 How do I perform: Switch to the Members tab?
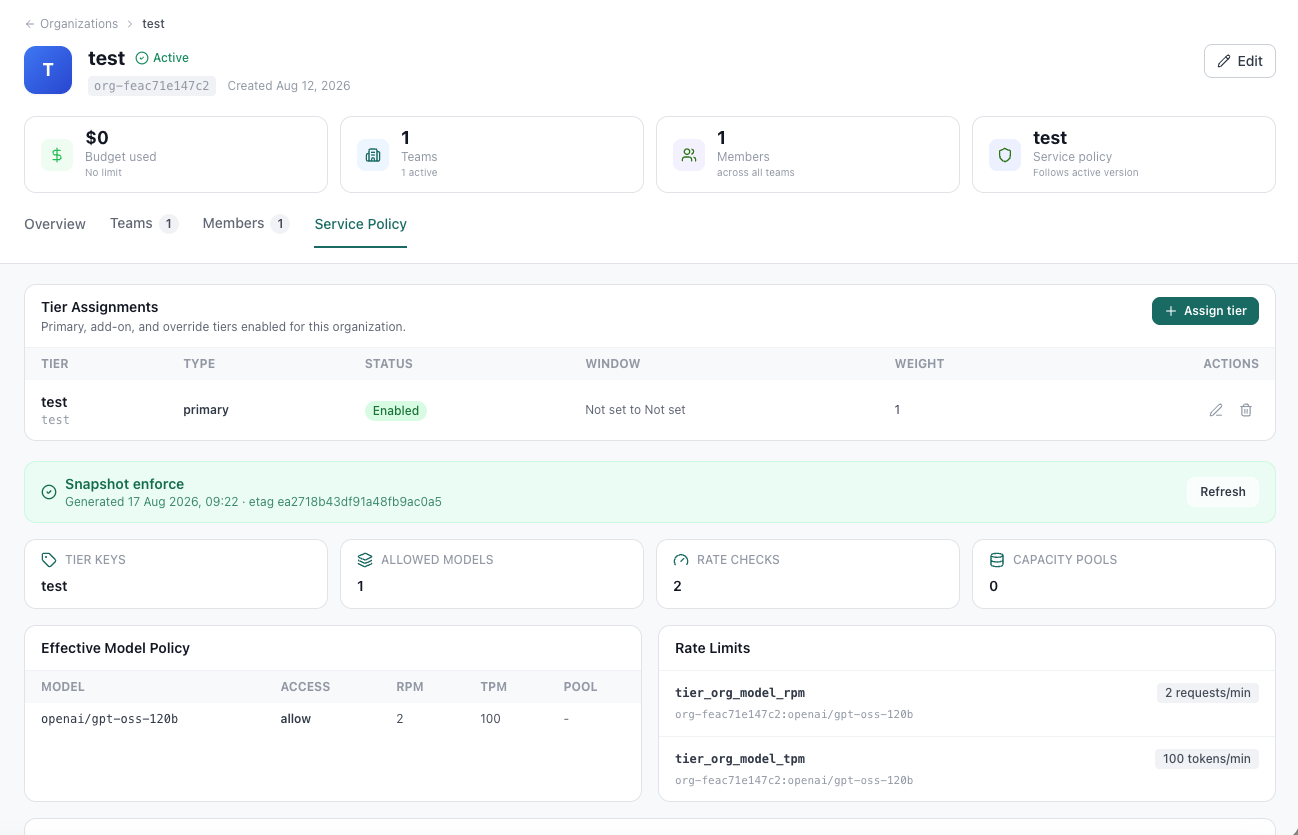click(246, 224)
